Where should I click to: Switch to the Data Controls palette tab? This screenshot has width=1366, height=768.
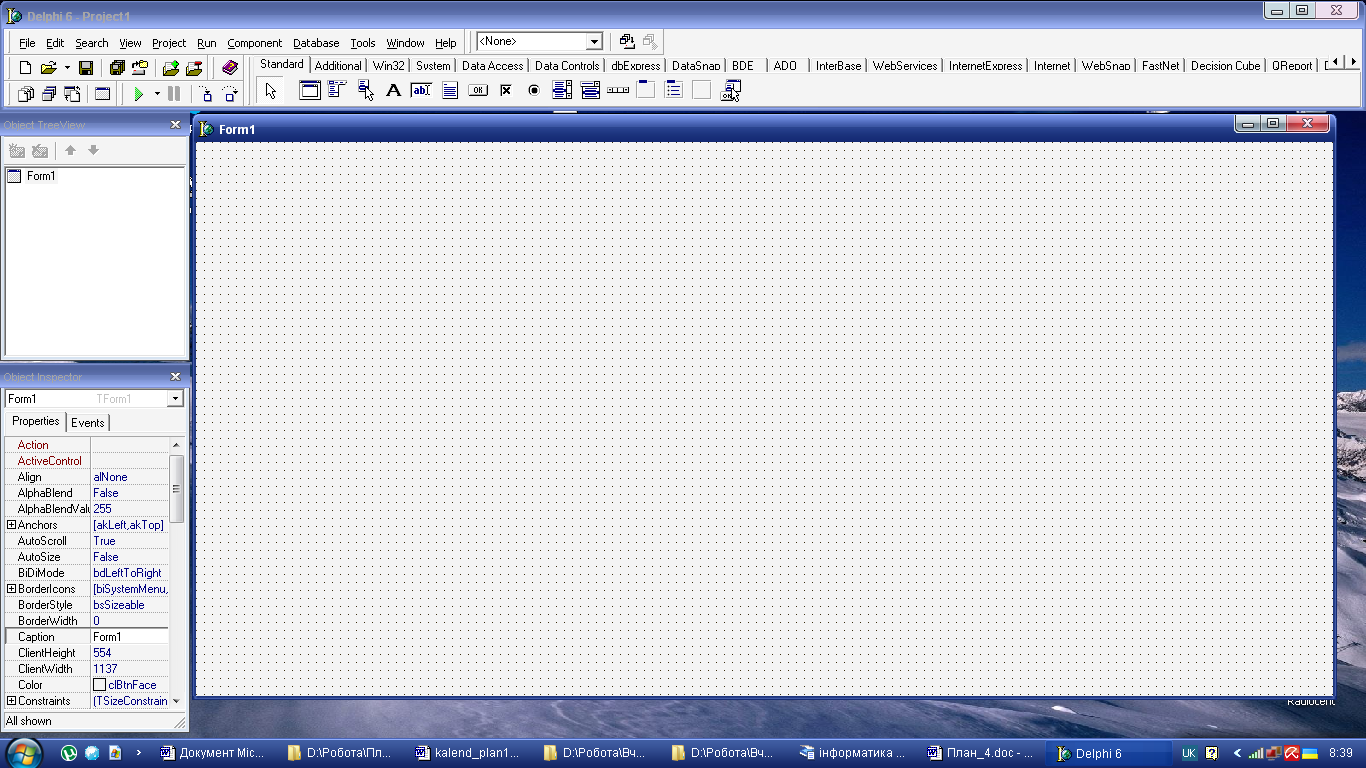pyautogui.click(x=567, y=66)
